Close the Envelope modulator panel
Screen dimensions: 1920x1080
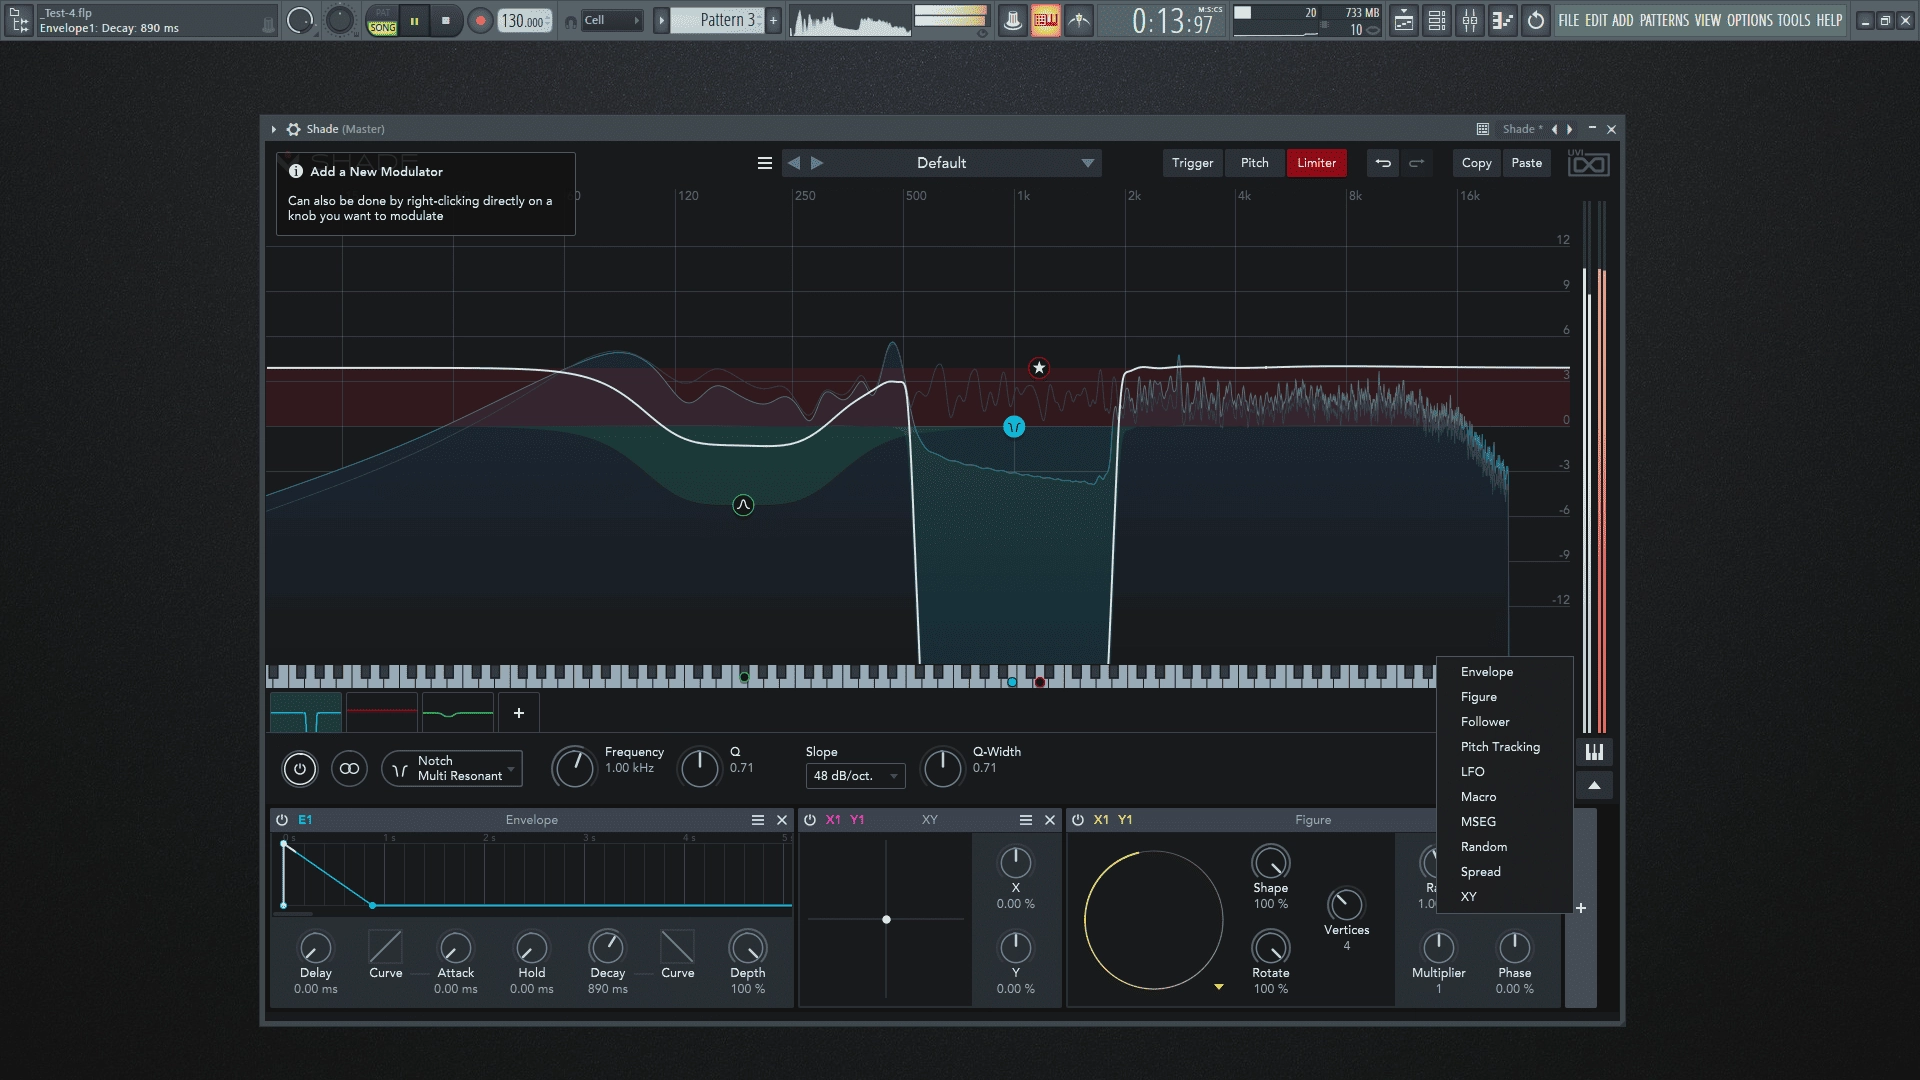[x=782, y=820]
